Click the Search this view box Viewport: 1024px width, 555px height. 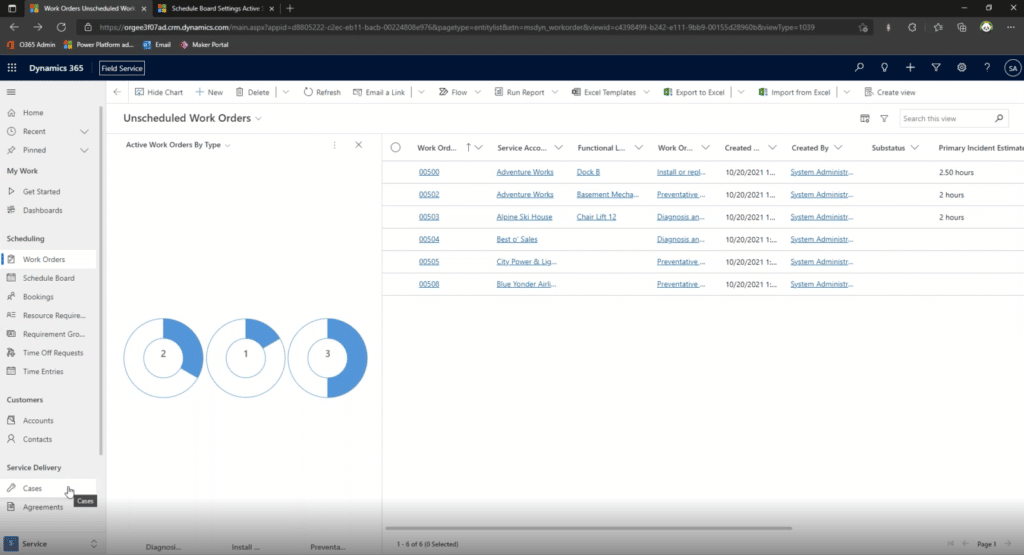pos(945,119)
